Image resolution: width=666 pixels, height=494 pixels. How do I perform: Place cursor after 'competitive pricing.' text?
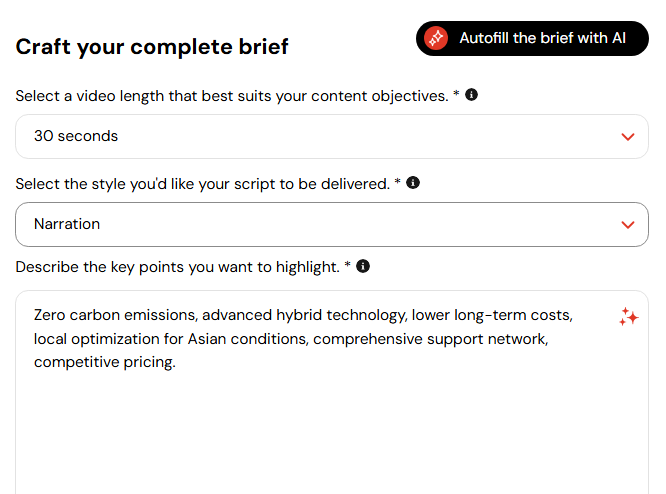point(176,362)
